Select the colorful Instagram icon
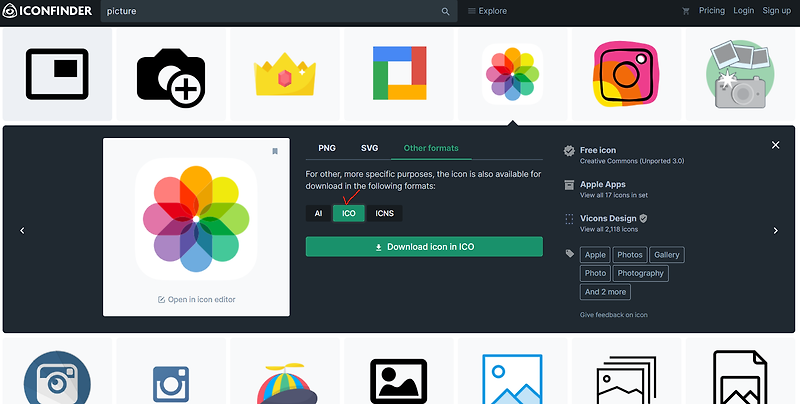This screenshot has height=404, width=800. pyautogui.click(x=627, y=74)
